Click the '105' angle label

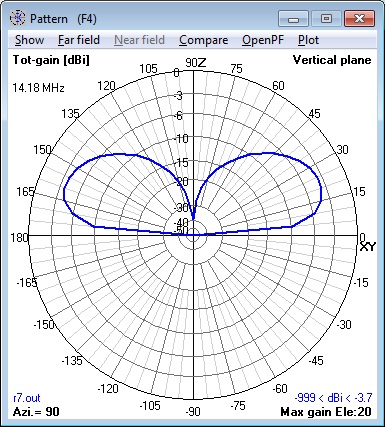(x=148, y=69)
